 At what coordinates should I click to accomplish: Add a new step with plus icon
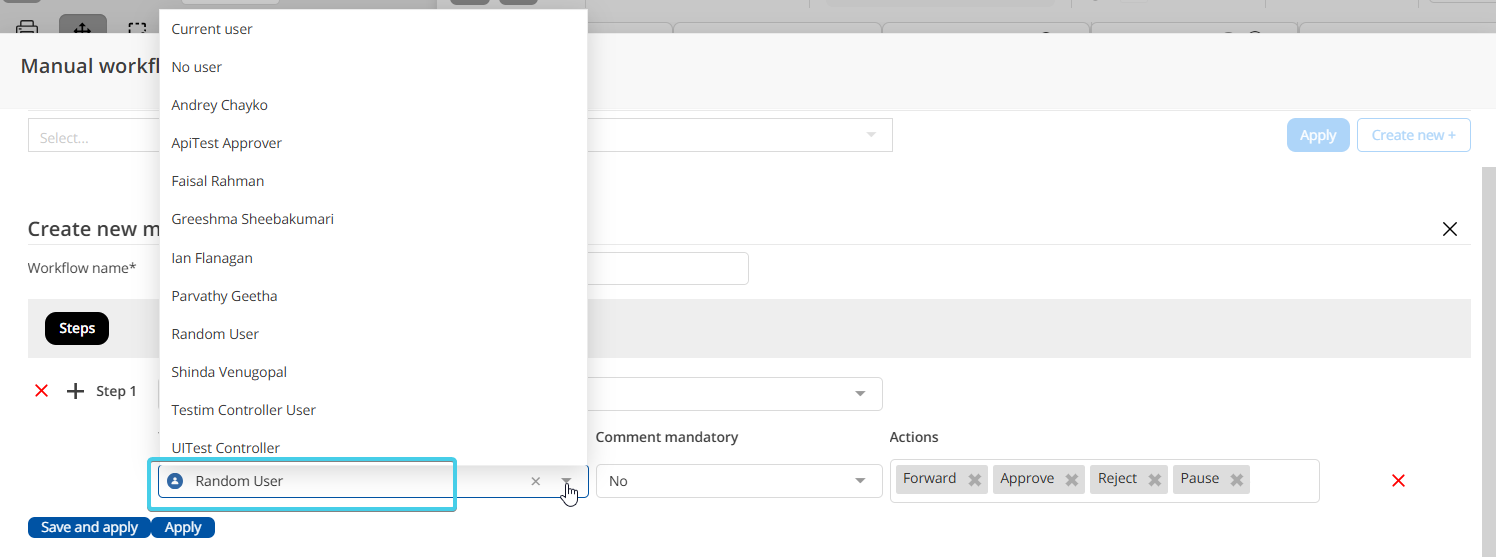(75, 391)
